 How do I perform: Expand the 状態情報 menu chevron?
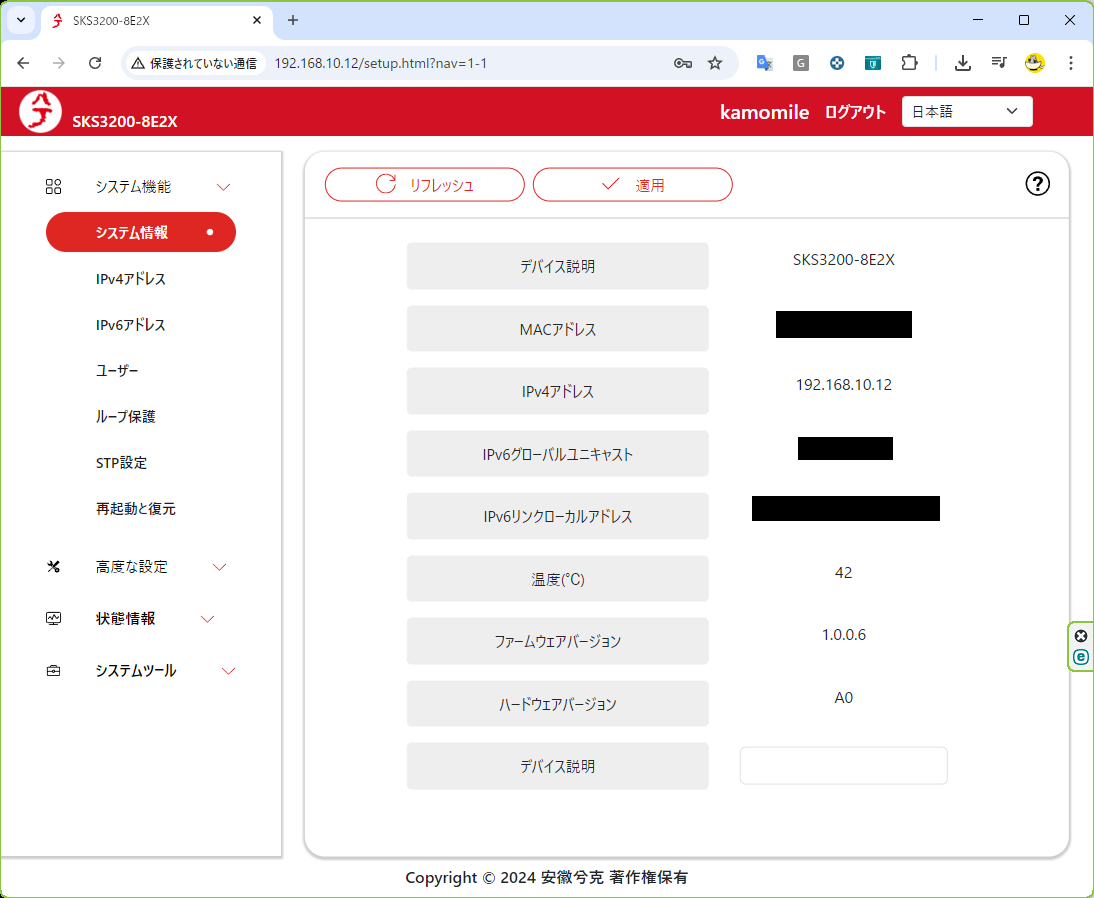click(x=207, y=619)
